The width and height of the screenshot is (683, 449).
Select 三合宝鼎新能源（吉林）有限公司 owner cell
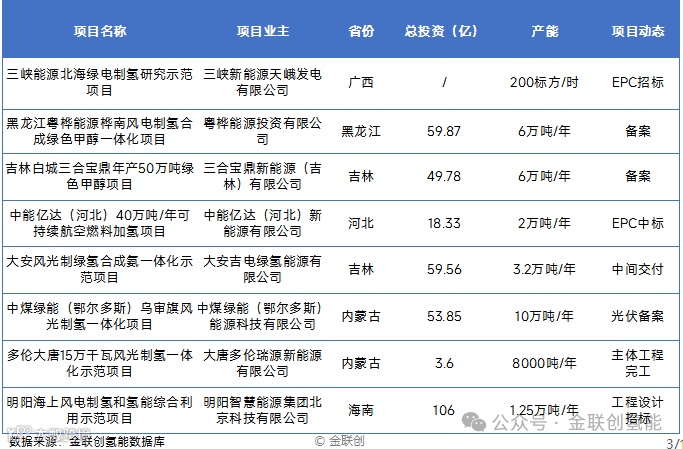(x=263, y=176)
